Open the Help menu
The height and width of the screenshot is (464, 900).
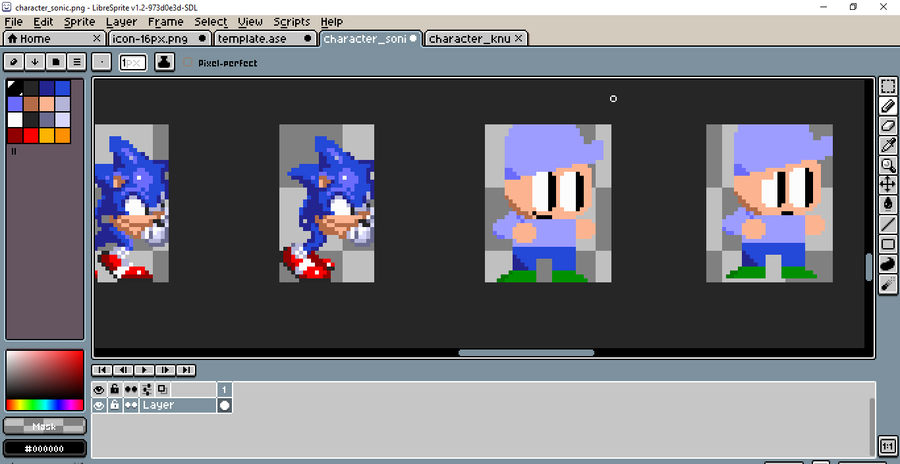(x=332, y=22)
